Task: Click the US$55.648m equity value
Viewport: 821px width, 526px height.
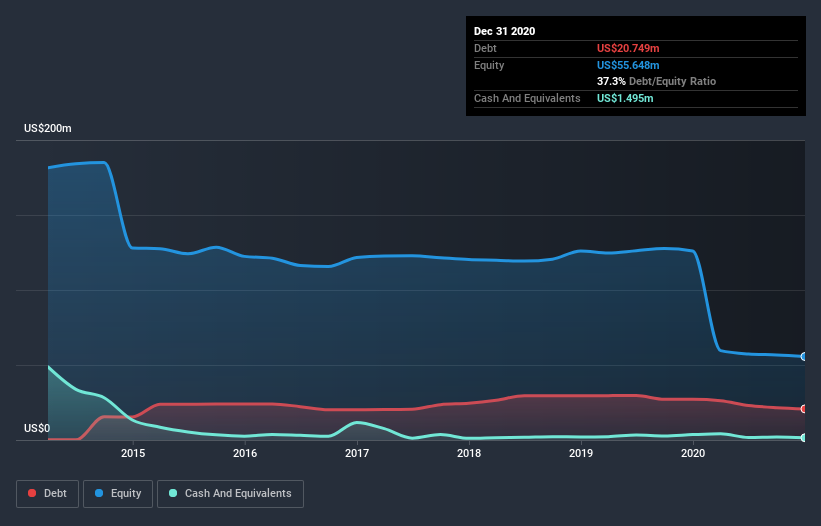Action: pos(628,65)
